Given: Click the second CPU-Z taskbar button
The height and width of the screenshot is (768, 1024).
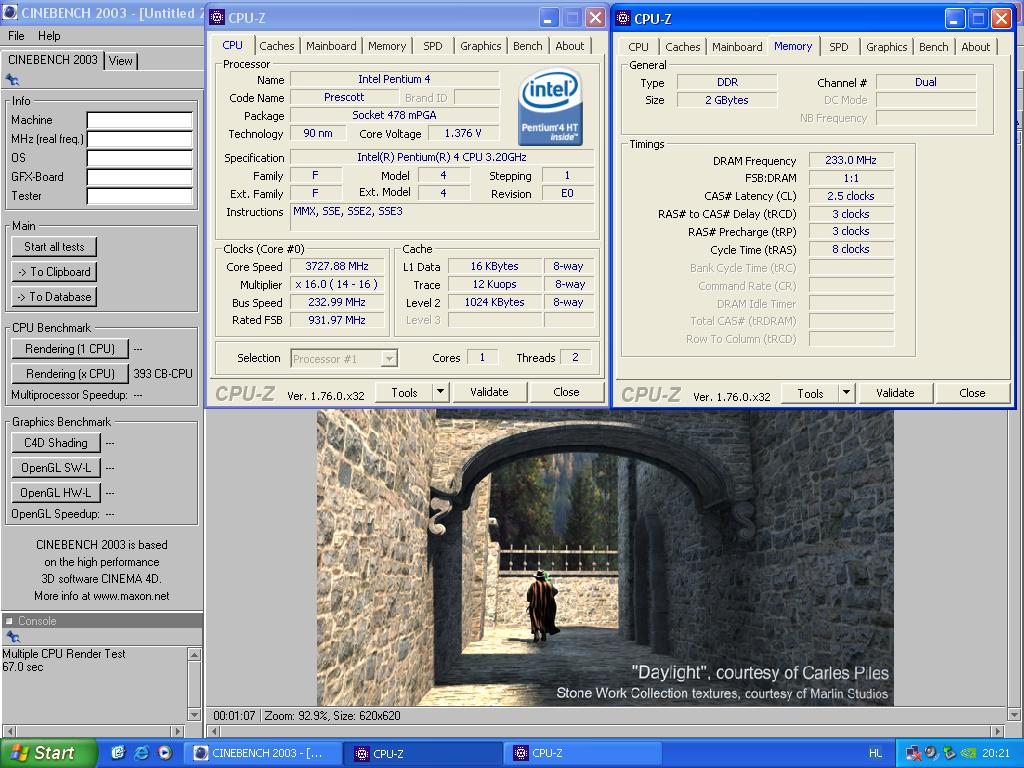Looking at the screenshot, I should pyautogui.click(x=584, y=753).
